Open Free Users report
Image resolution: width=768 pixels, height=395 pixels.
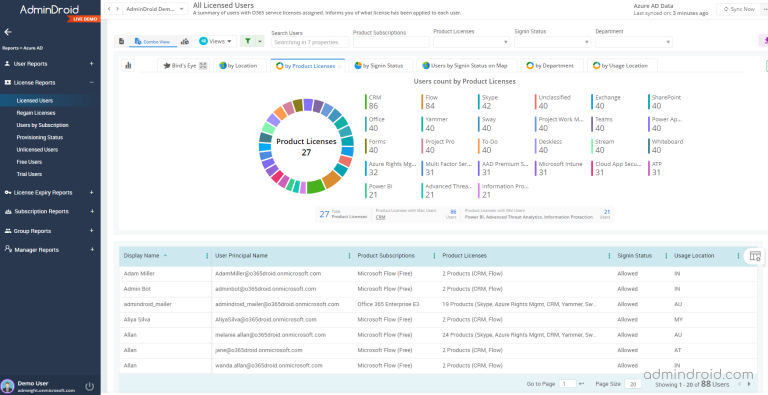coord(29,162)
